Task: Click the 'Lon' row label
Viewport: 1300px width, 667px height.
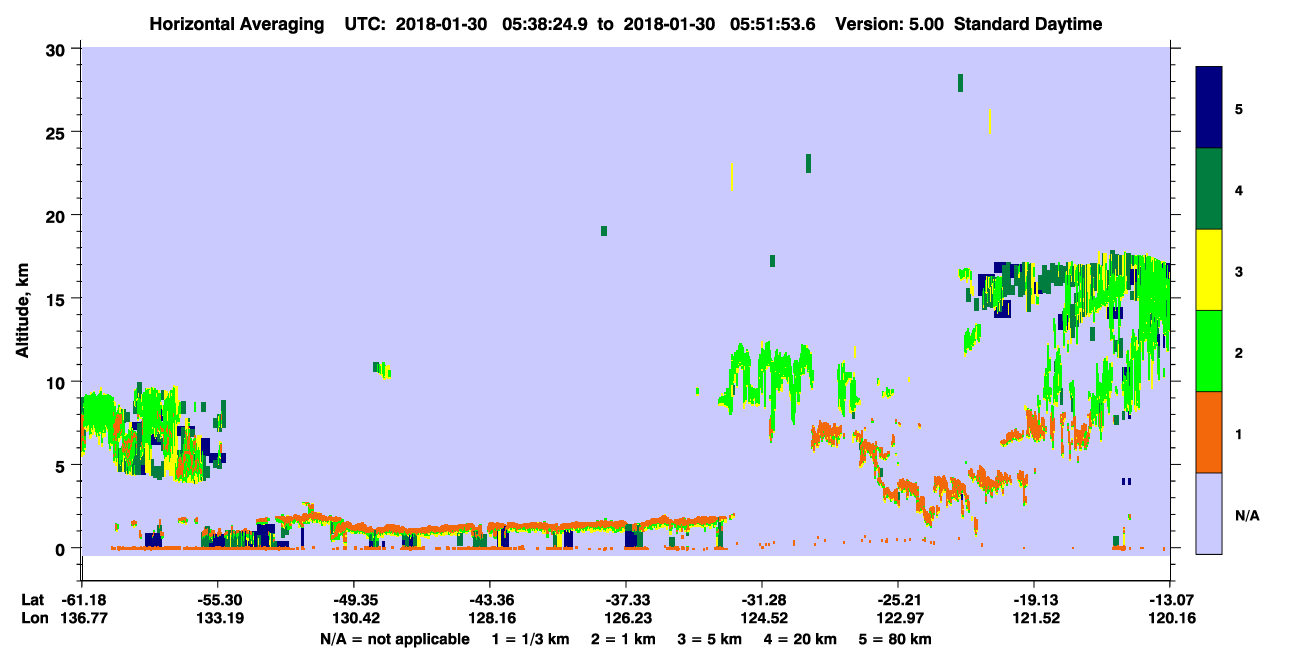Action: point(33,618)
